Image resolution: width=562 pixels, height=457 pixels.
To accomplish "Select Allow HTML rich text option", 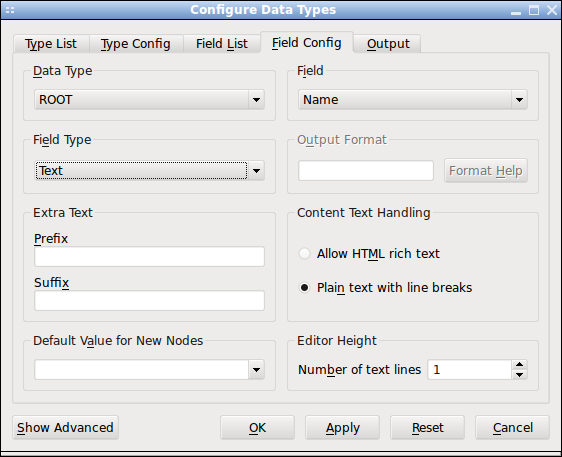I will 369,254.
